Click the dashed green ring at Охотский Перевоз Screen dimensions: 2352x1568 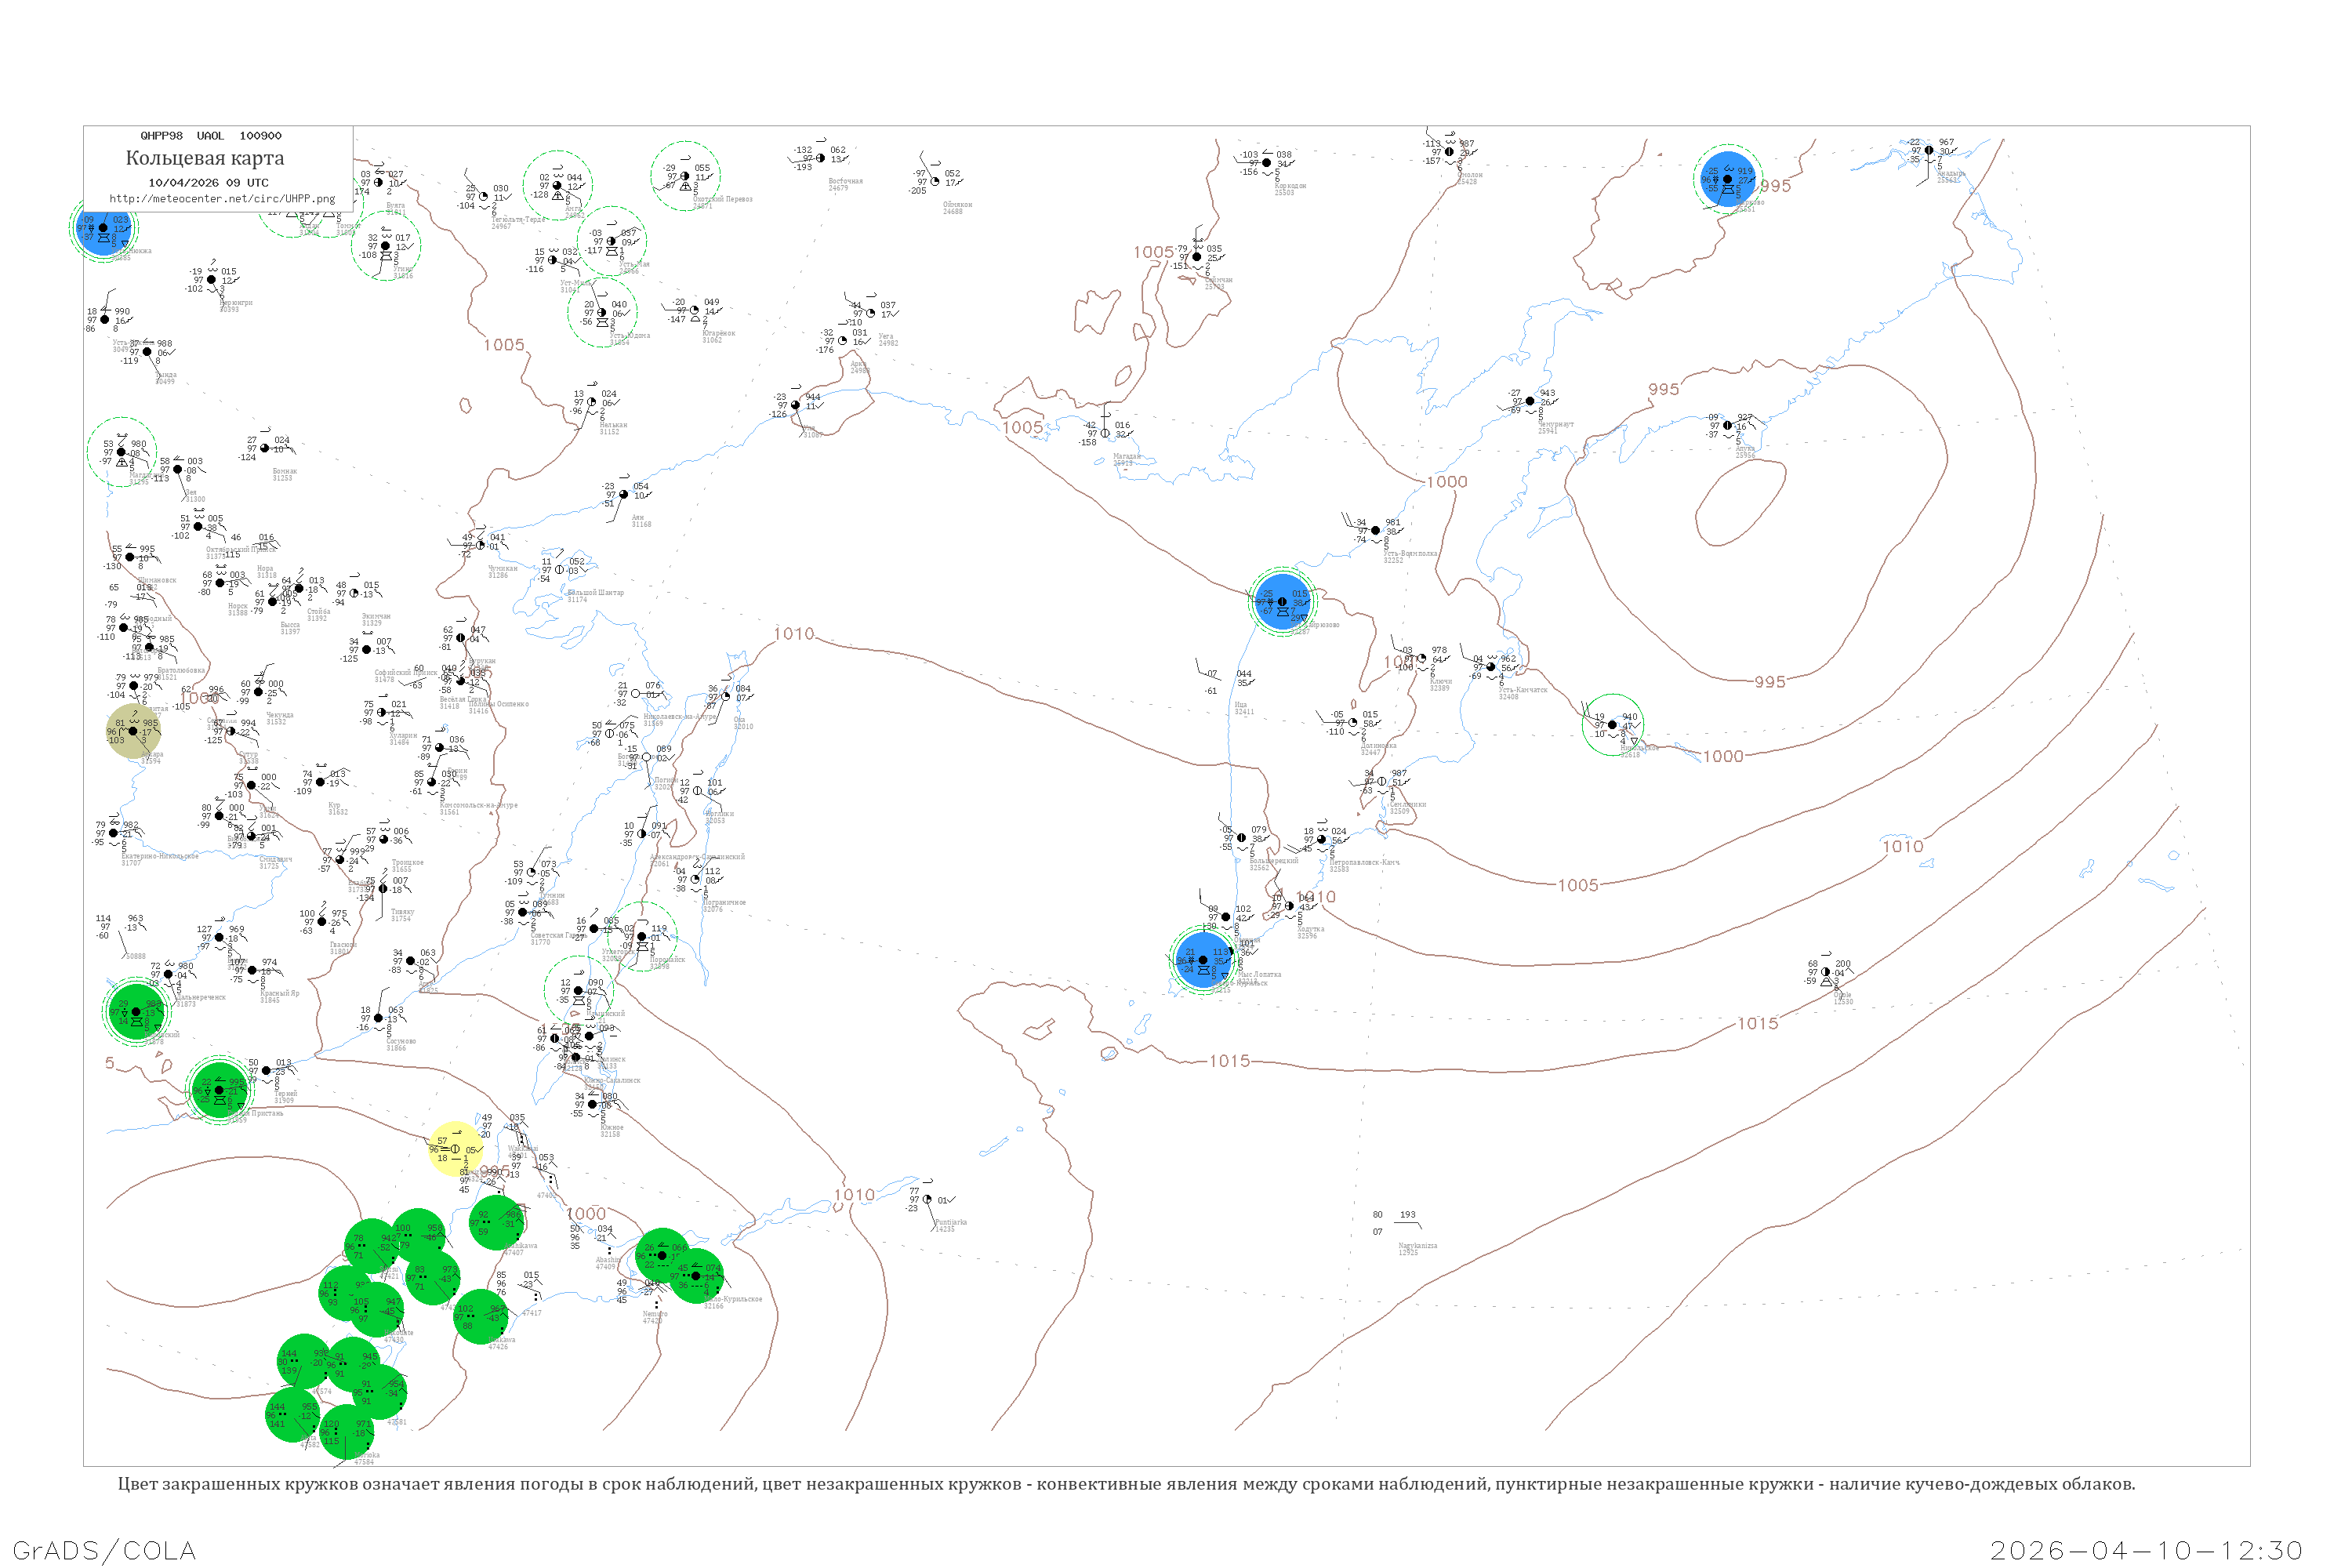point(685,177)
